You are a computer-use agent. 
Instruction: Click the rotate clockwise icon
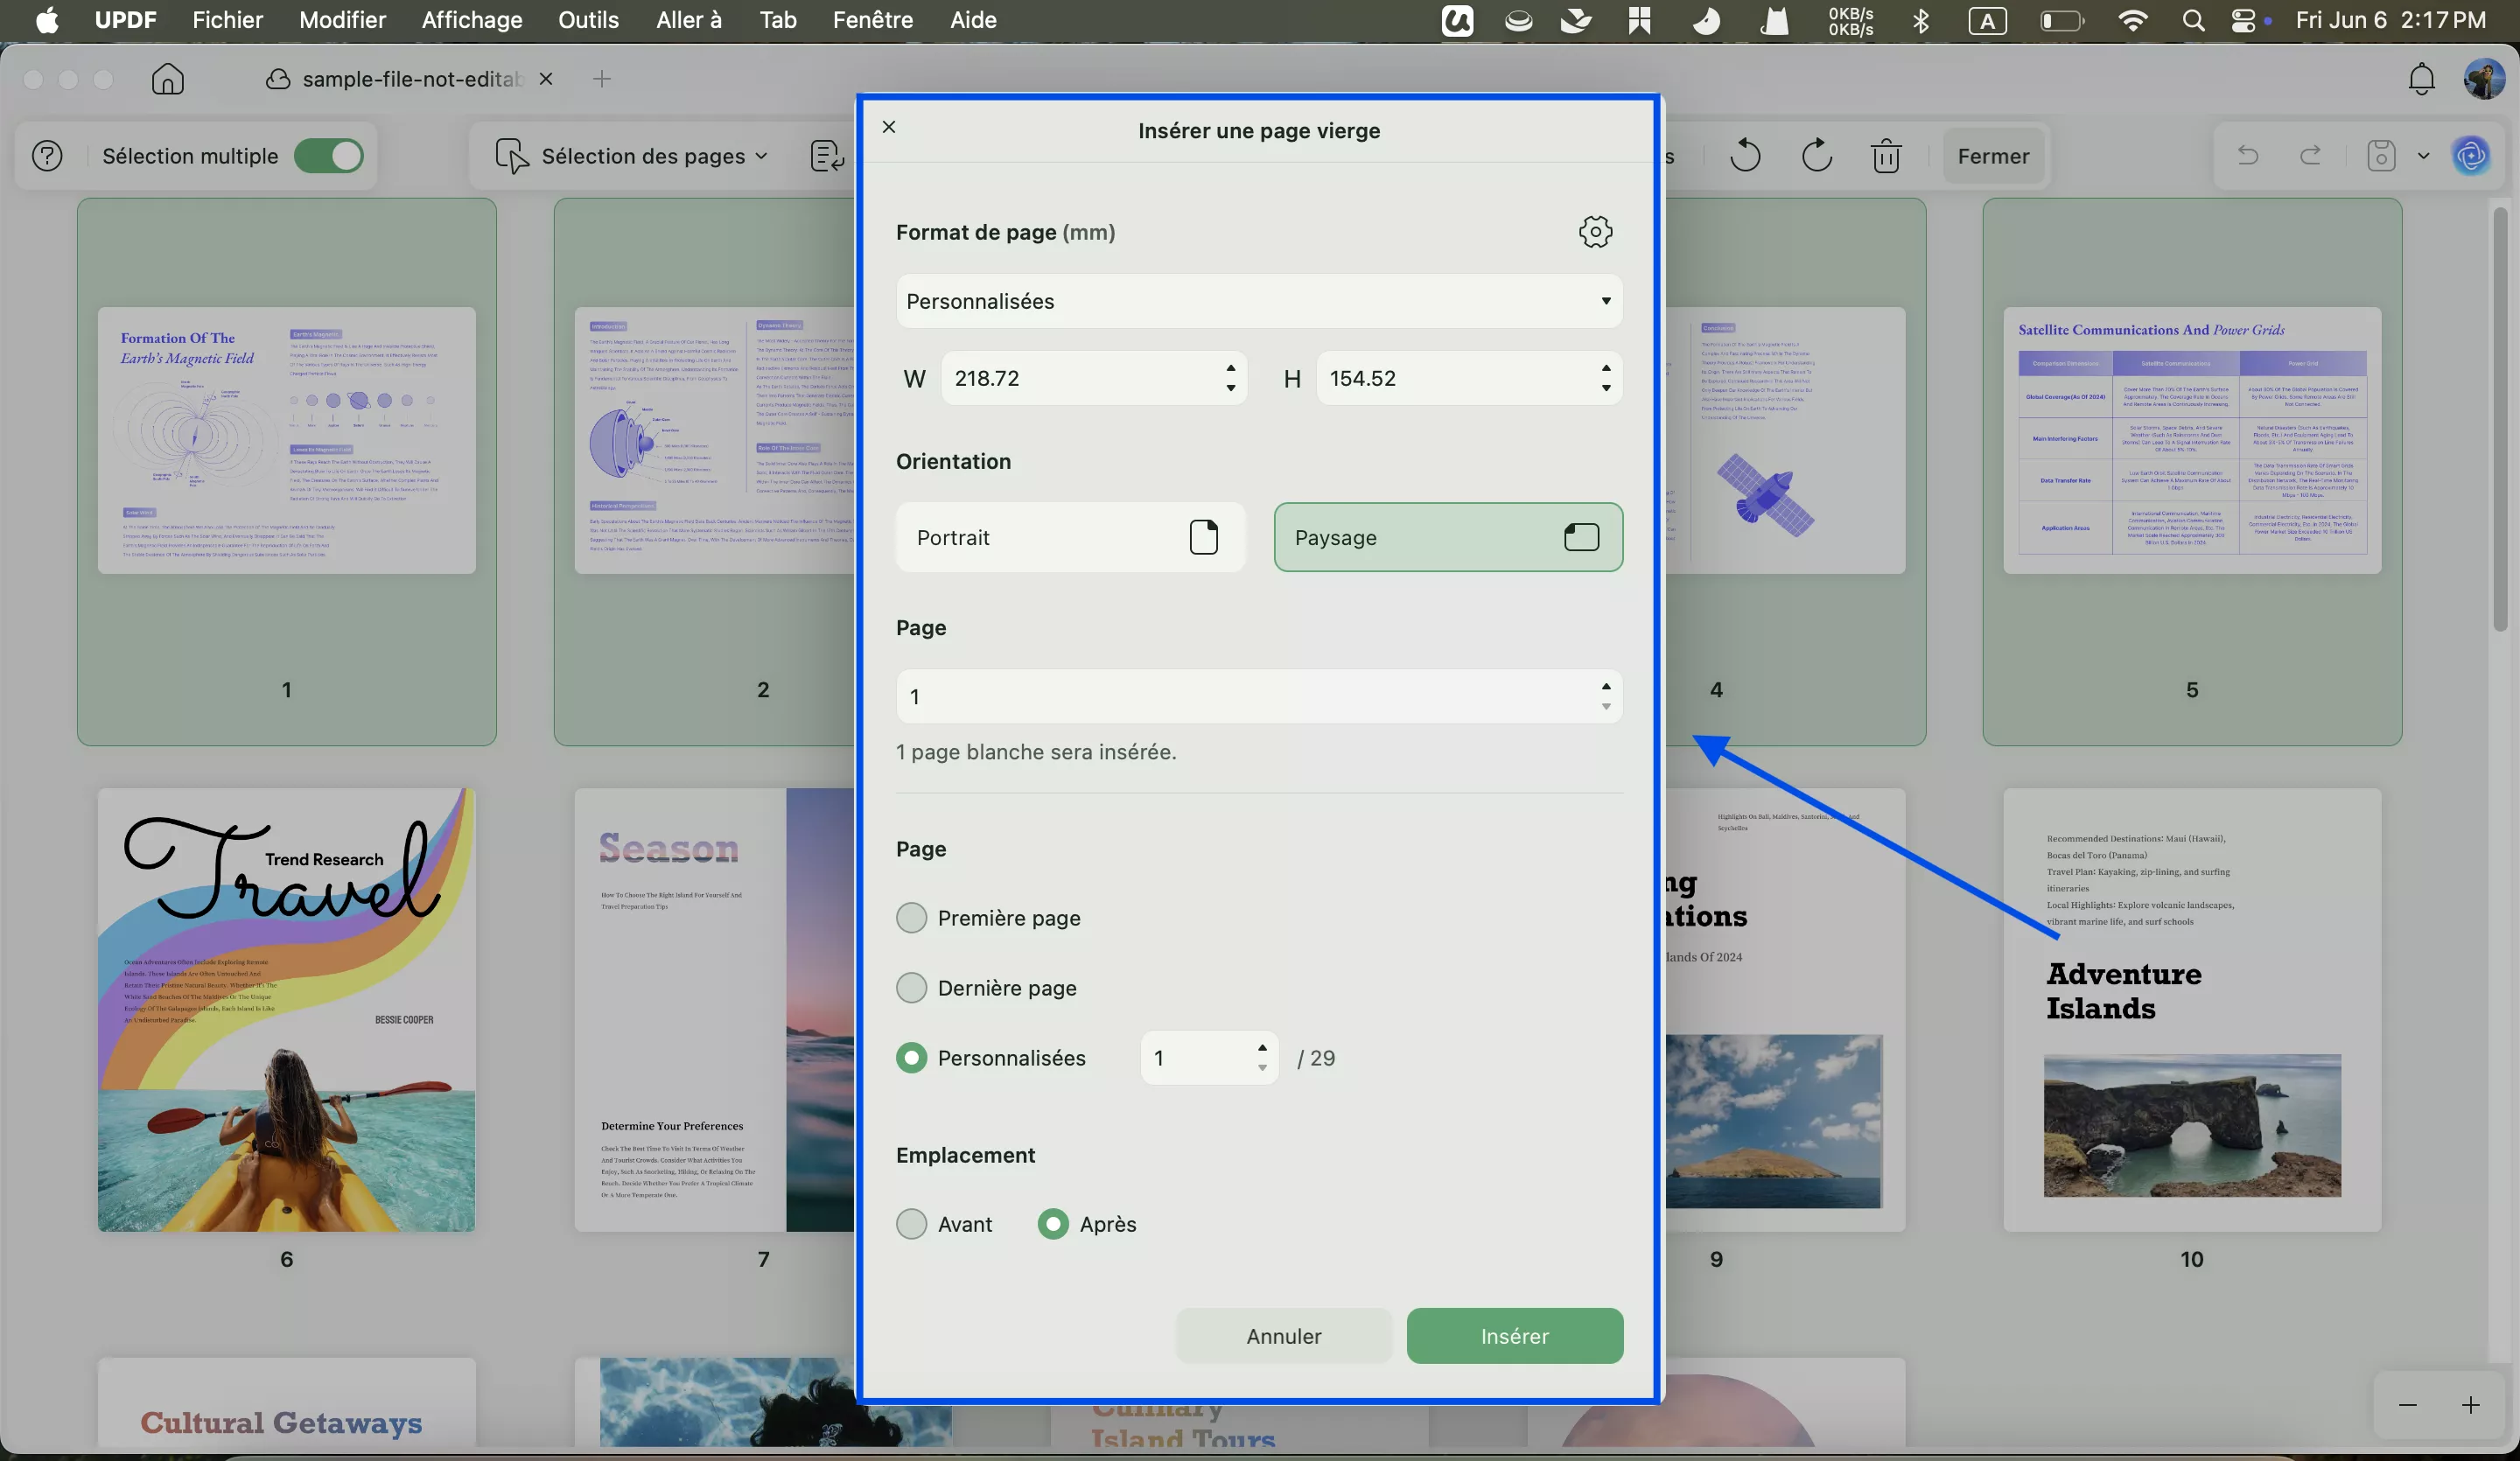click(1816, 156)
